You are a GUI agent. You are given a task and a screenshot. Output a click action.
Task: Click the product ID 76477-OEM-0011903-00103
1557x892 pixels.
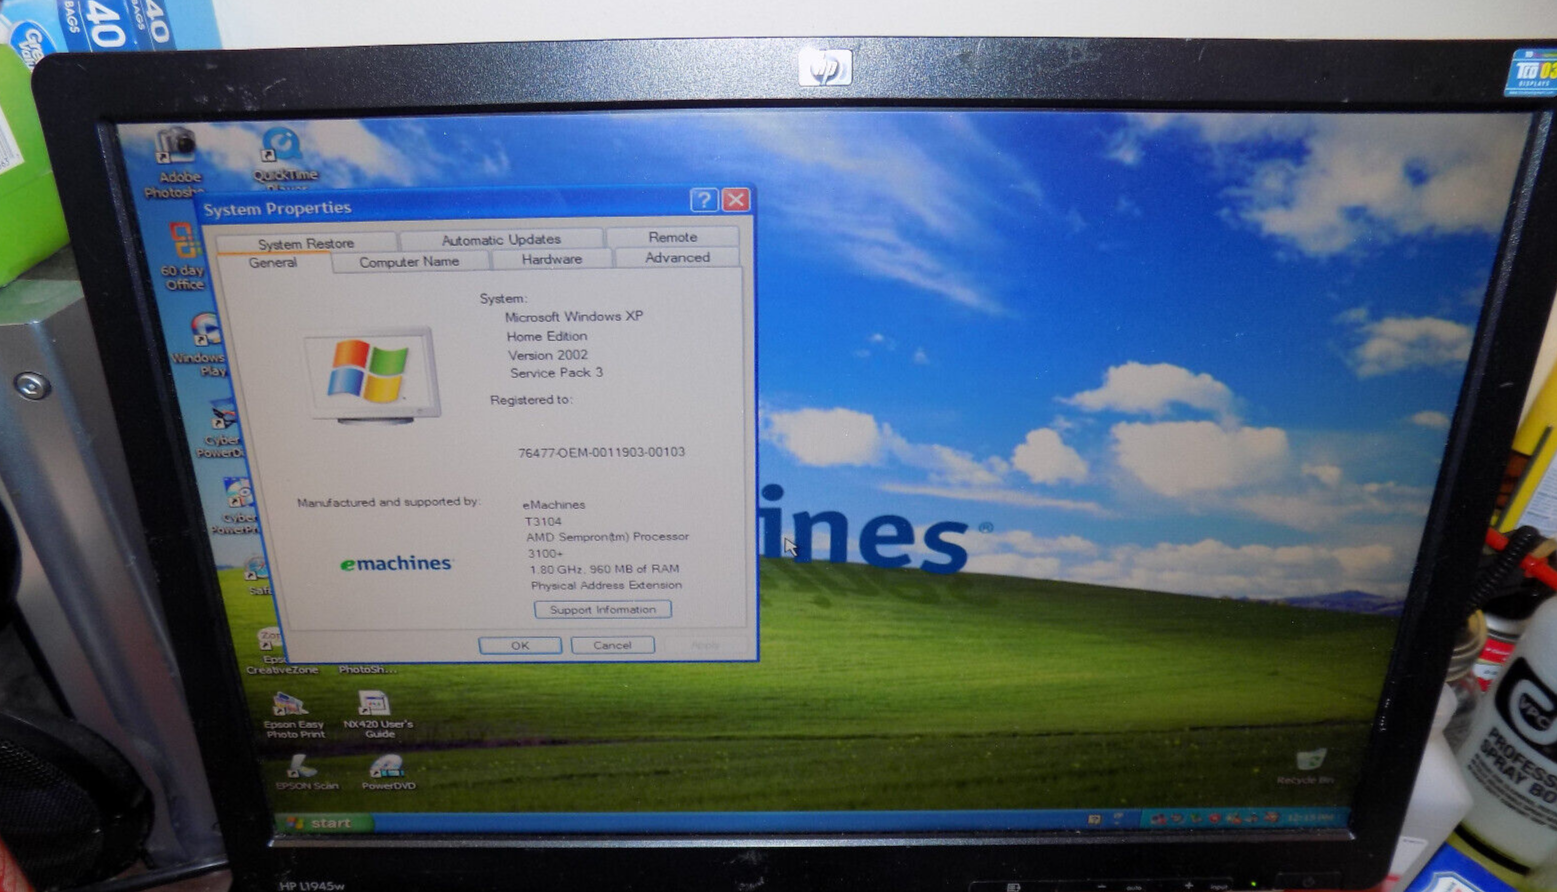[601, 452]
